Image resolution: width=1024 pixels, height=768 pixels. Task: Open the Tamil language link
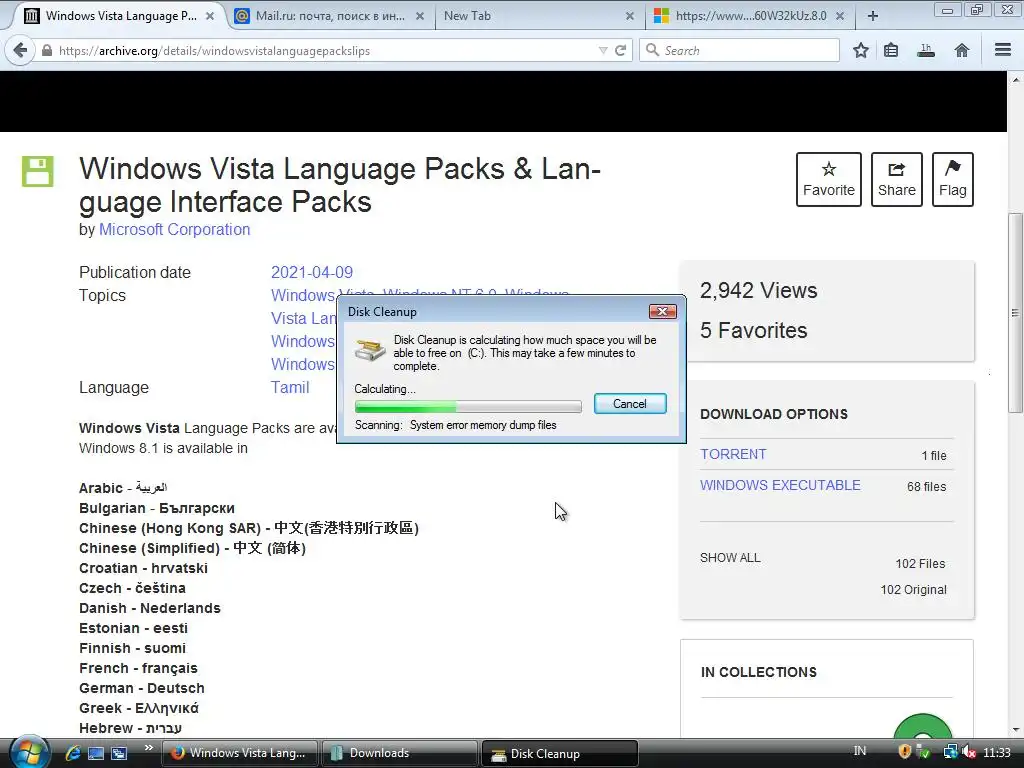[290, 387]
